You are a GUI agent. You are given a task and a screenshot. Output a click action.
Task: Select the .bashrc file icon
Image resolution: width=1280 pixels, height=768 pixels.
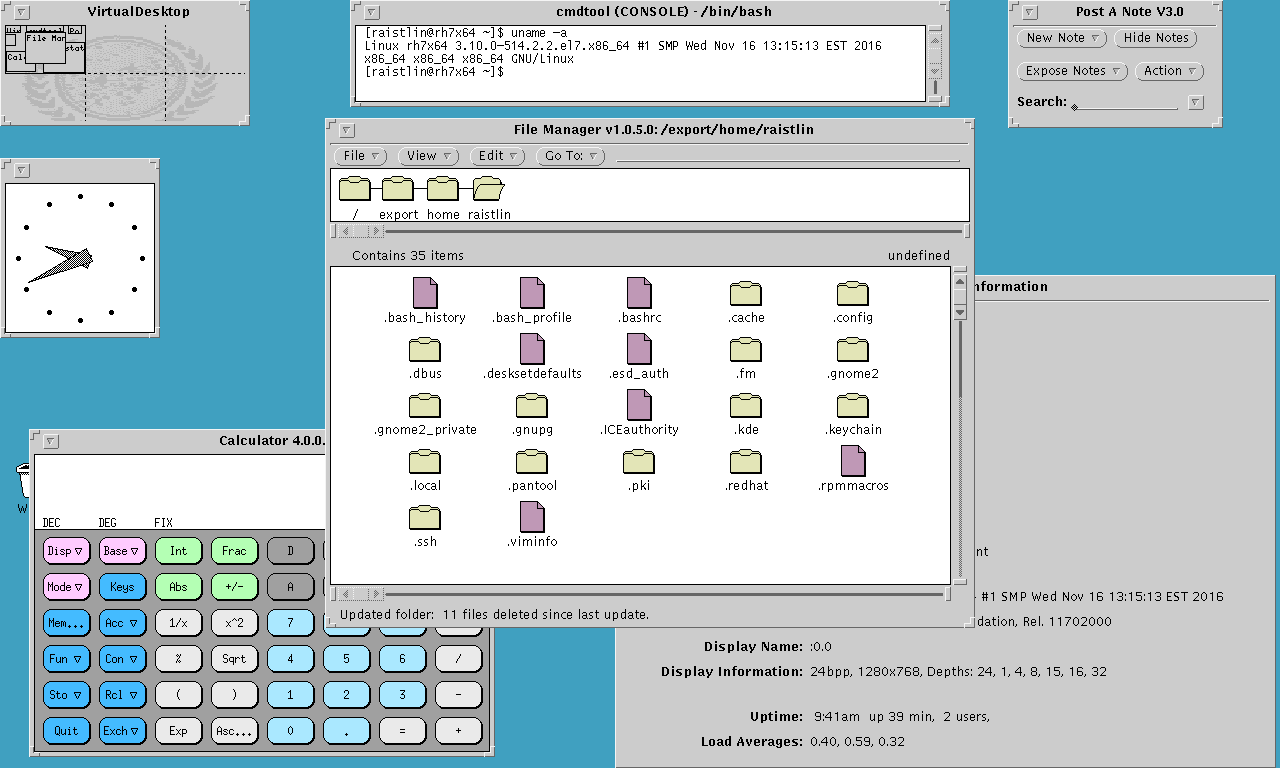pyautogui.click(x=639, y=293)
